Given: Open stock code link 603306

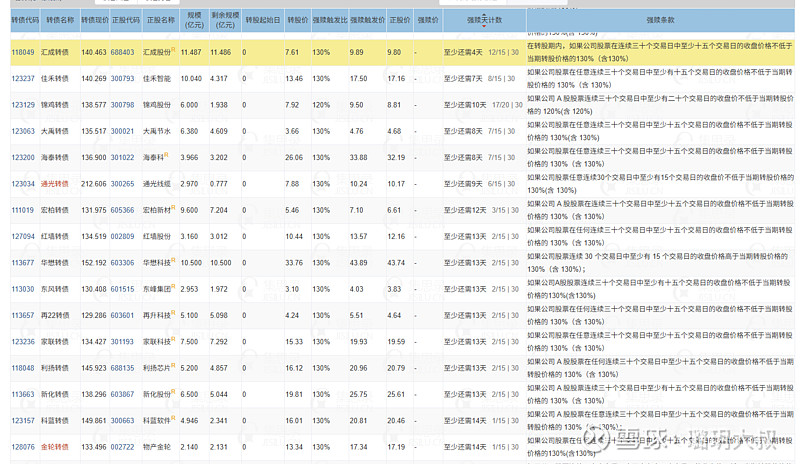Looking at the screenshot, I should pyautogui.click(x=122, y=263).
